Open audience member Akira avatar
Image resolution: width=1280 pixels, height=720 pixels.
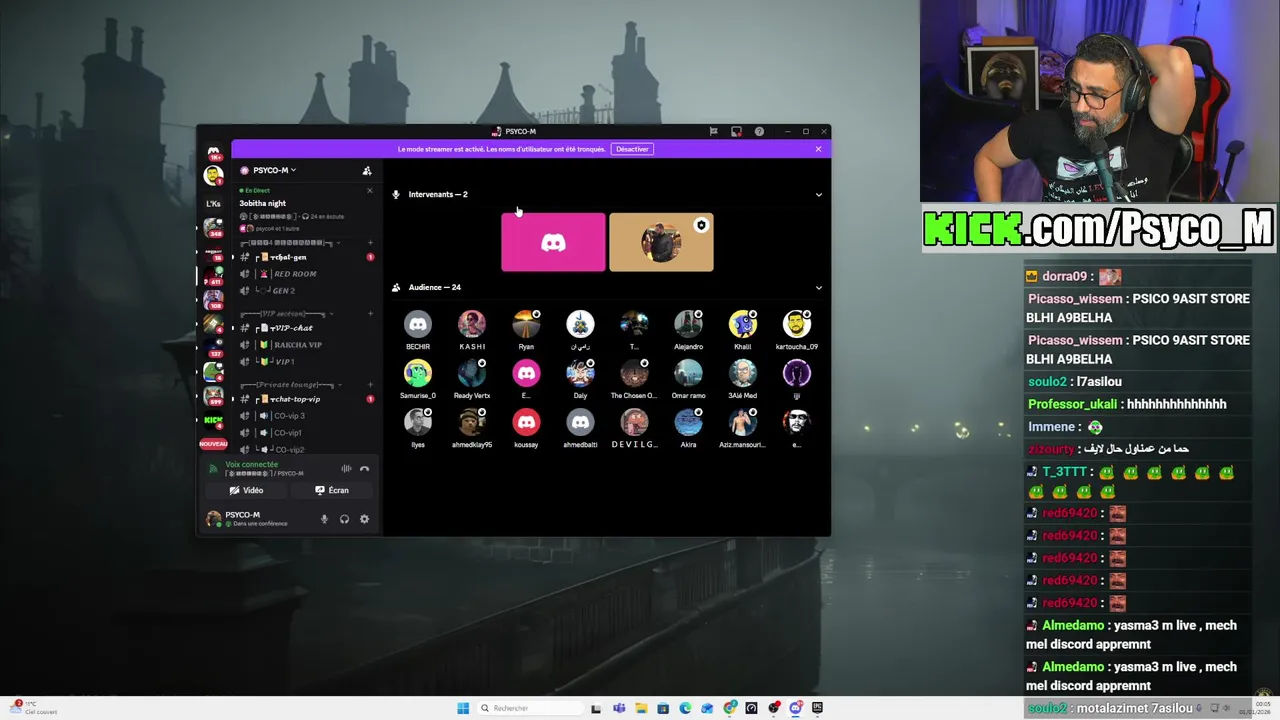pyautogui.click(x=688, y=422)
